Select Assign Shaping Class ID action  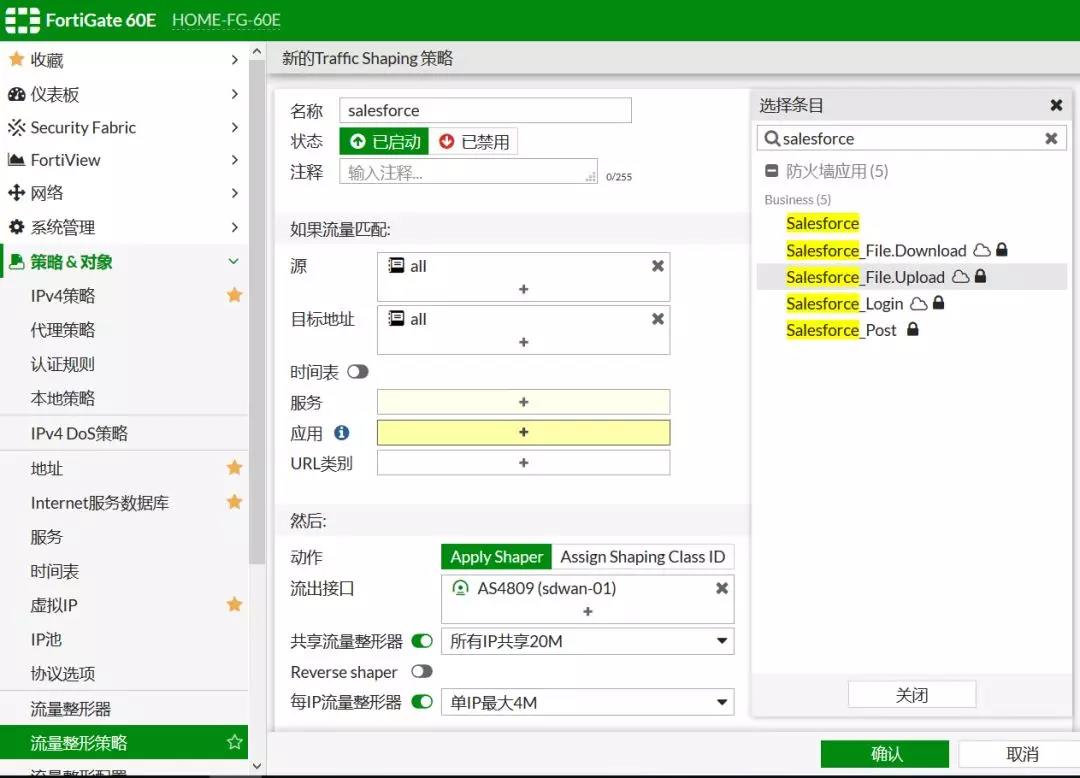tap(643, 556)
